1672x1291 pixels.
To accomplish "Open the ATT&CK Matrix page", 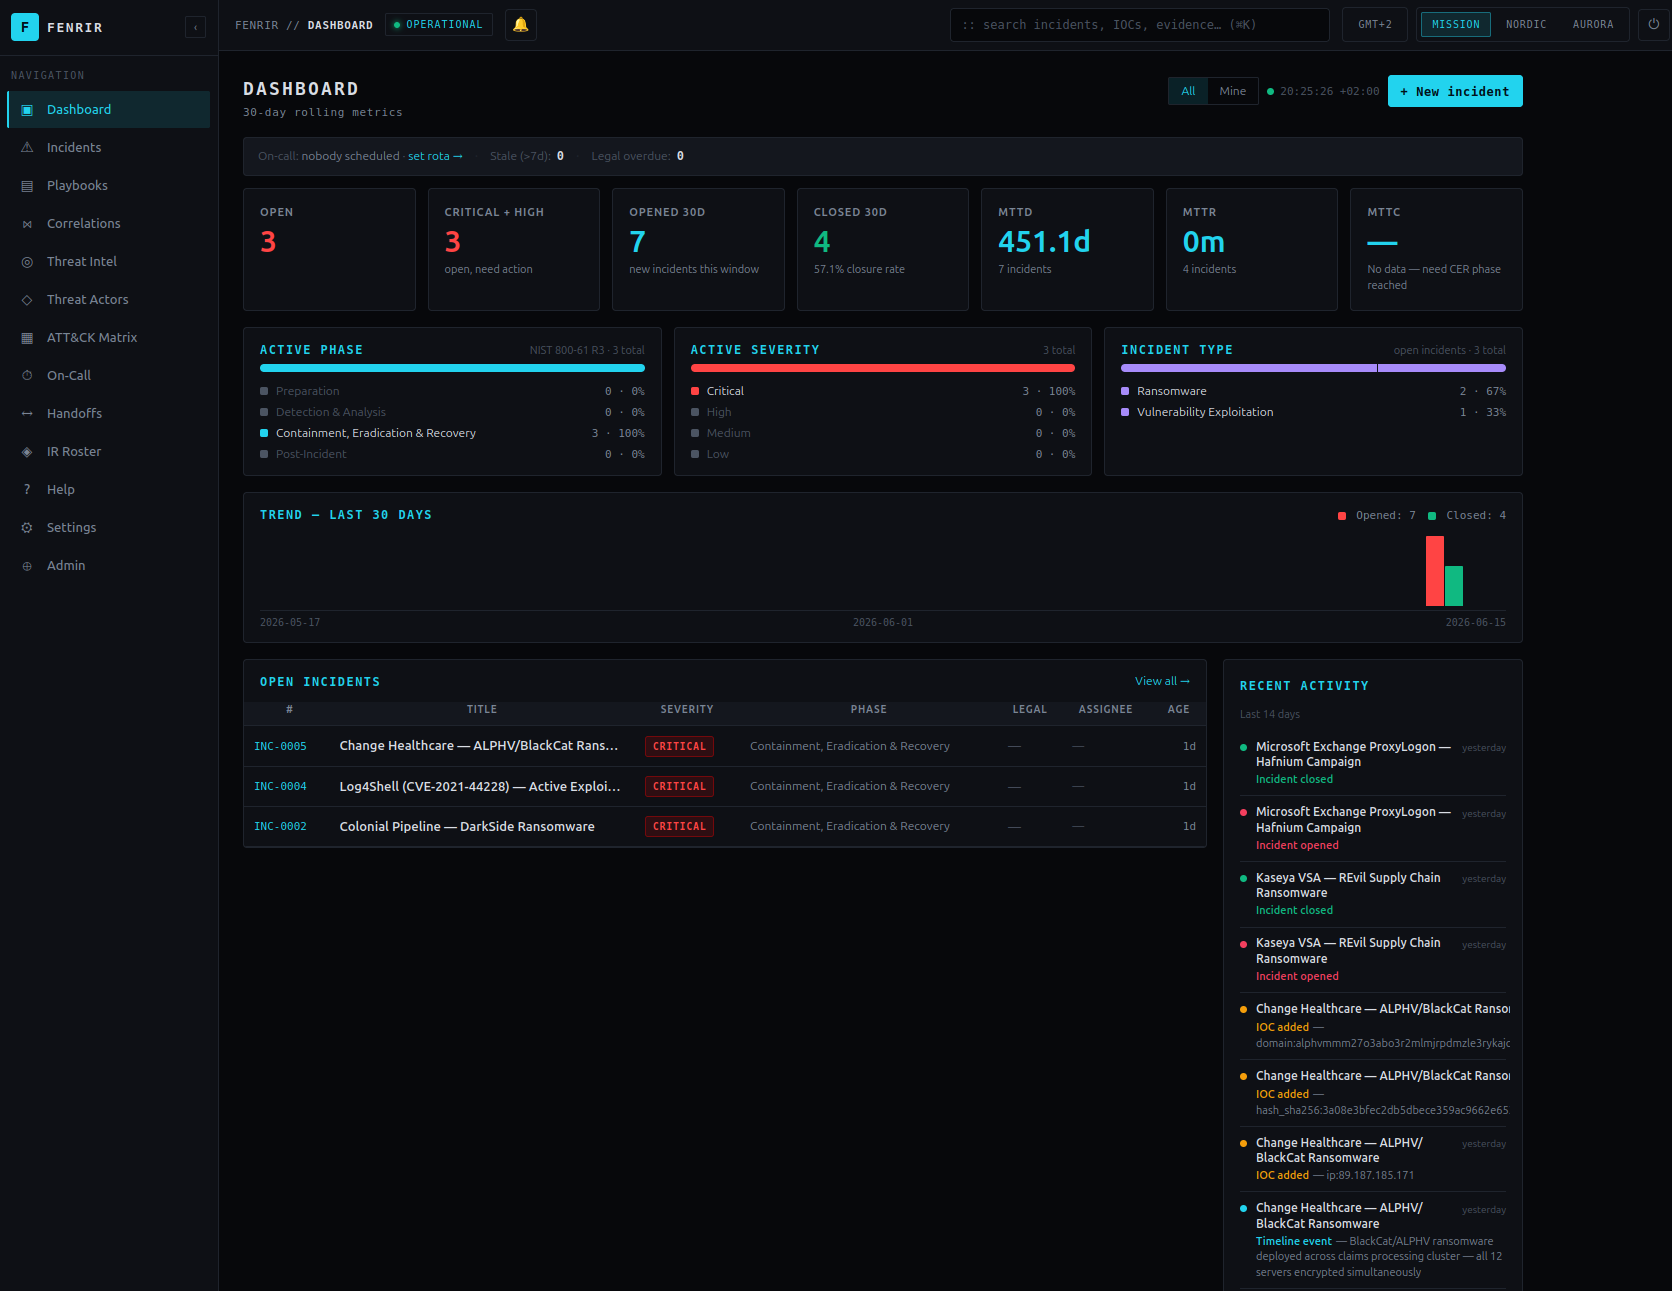I will tap(109, 338).
